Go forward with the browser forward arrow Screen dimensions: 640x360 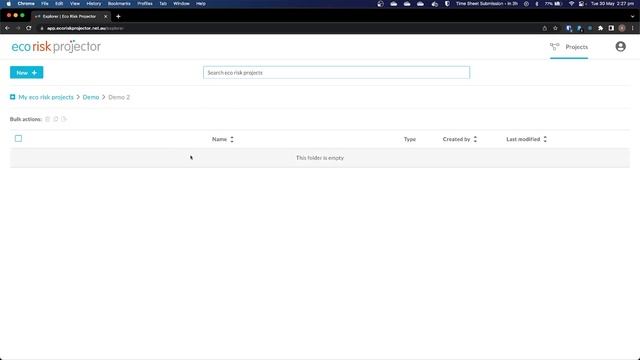click(18, 28)
